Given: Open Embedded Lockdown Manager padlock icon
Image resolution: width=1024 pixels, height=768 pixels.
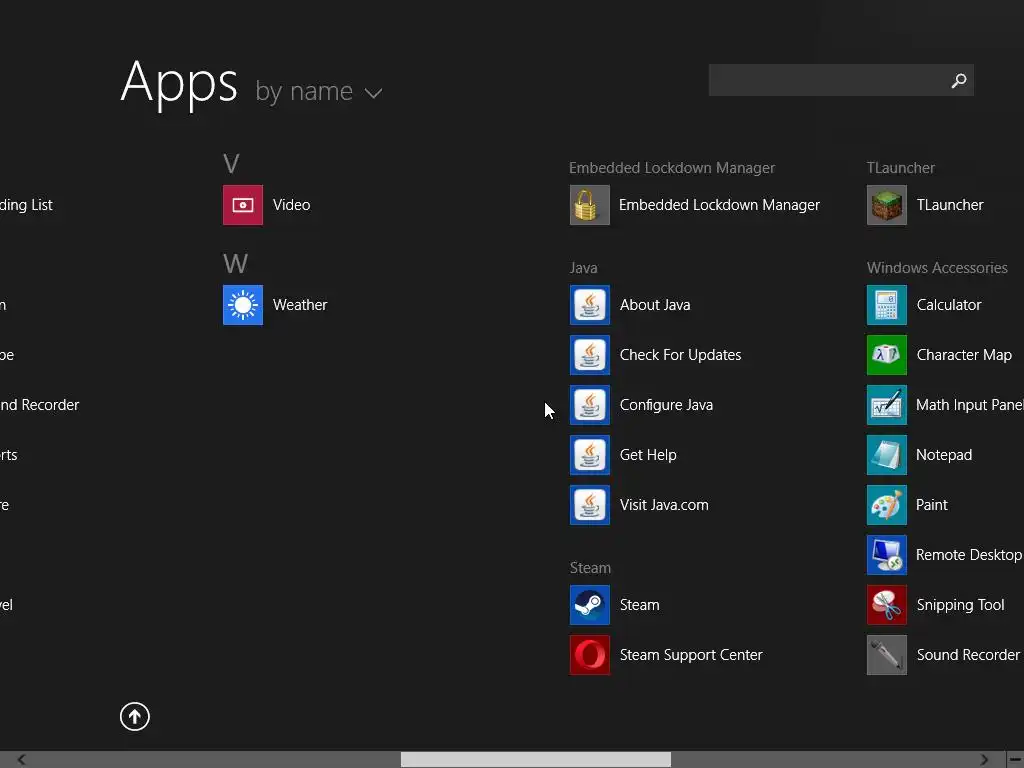Looking at the screenshot, I should point(590,205).
